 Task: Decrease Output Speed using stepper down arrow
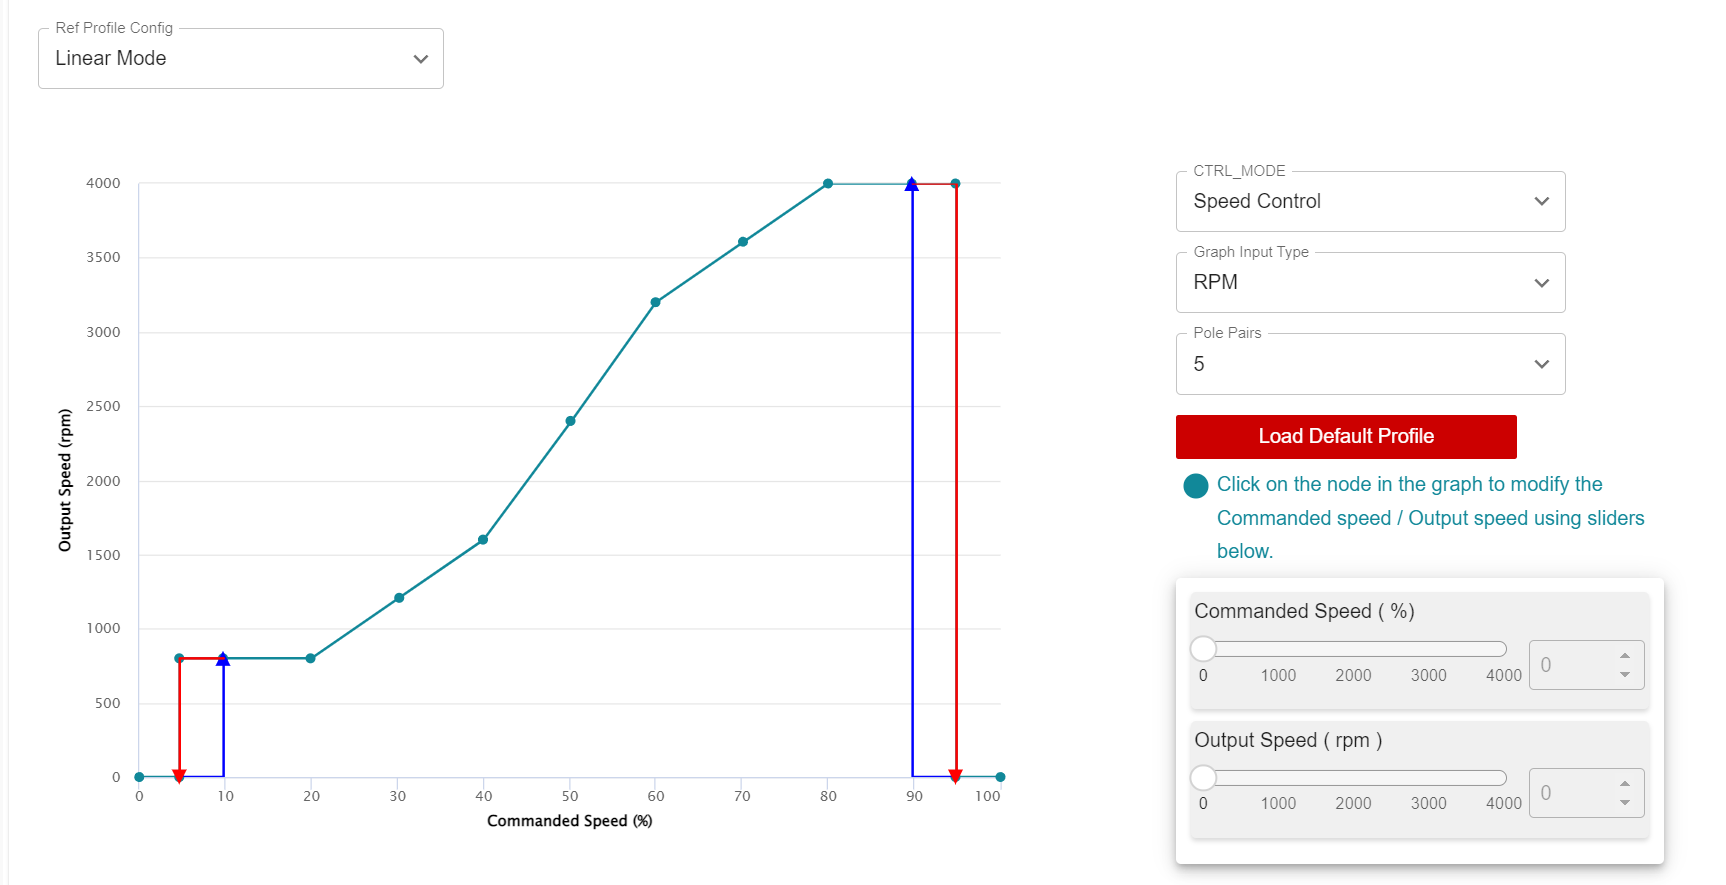coord(1625,803)
